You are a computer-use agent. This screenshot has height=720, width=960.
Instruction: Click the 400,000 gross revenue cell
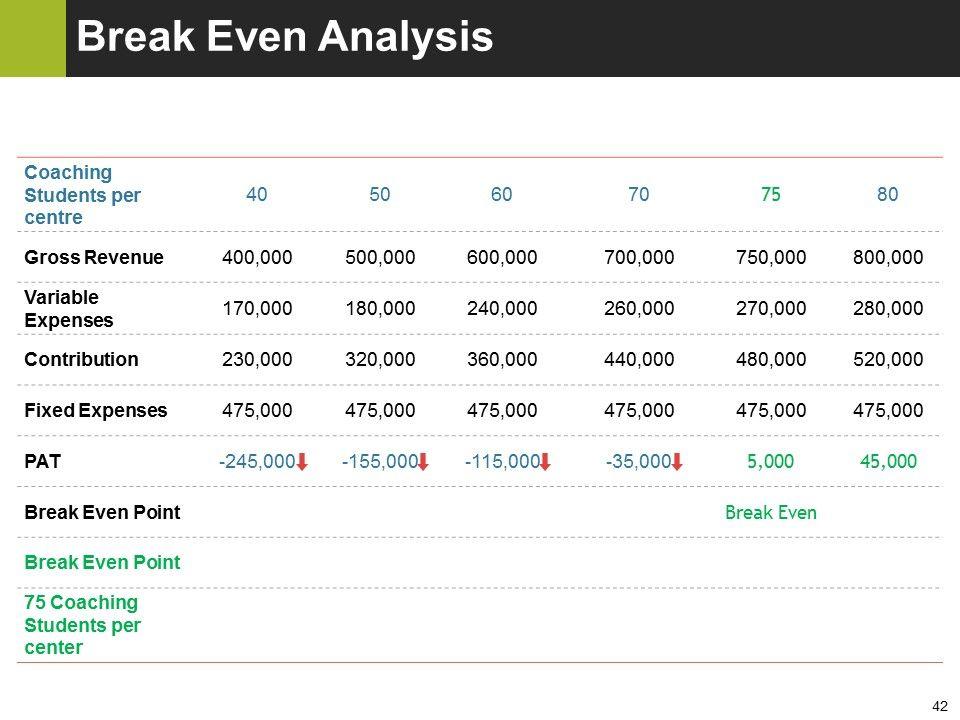257,257
